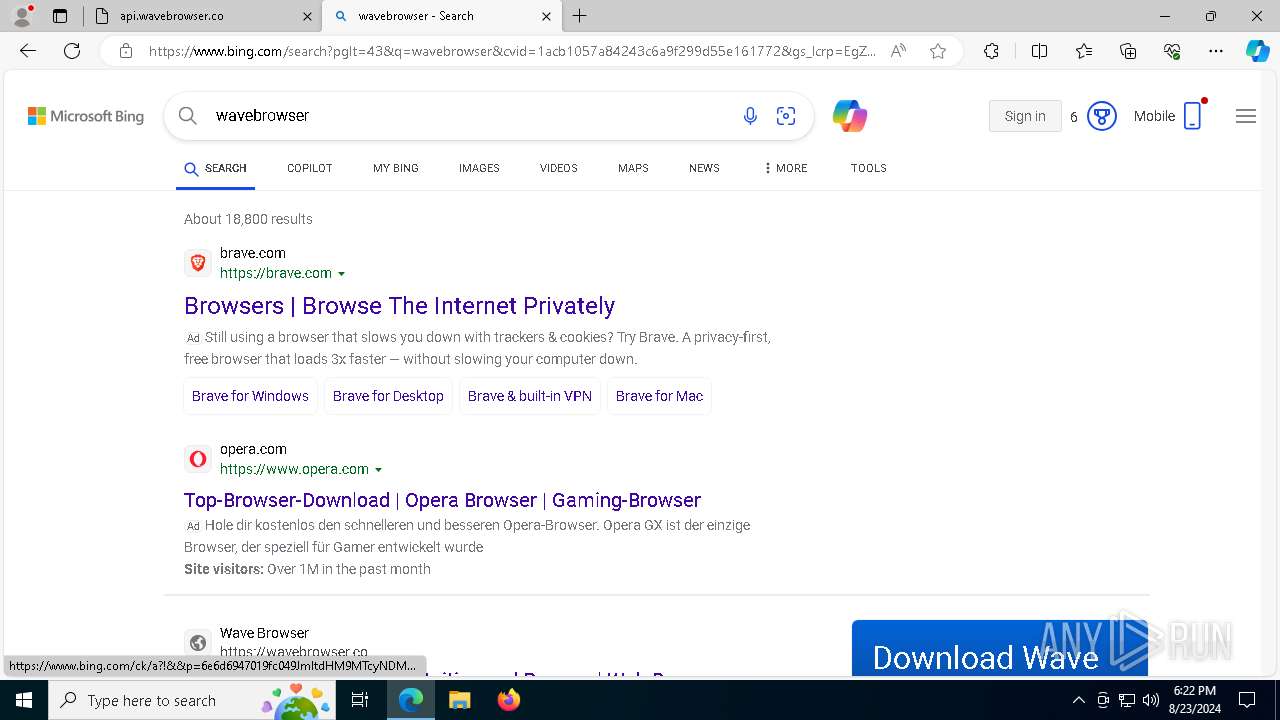Switch to MAPS results
Screen dimensions: 1280x720
(633, 168)
